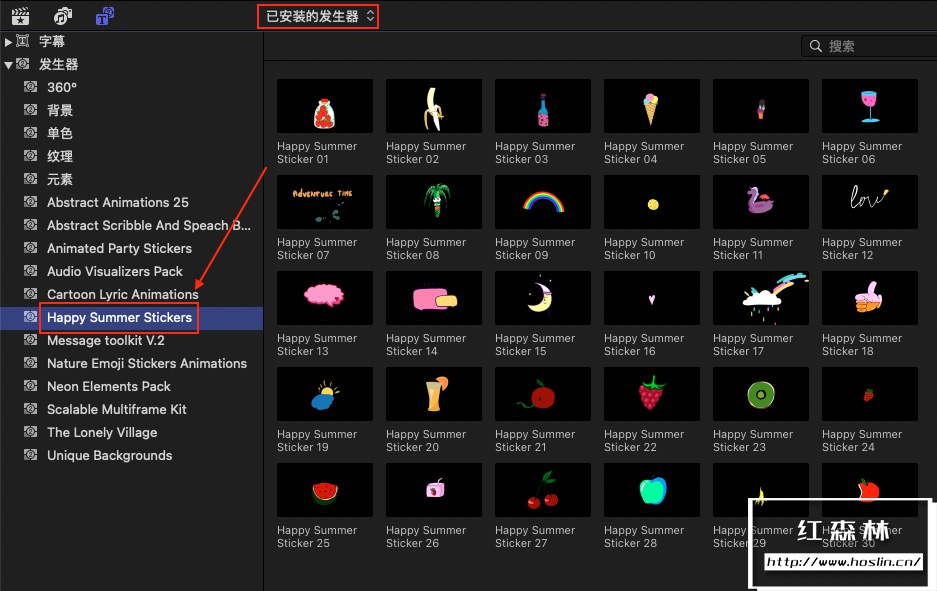Viewport: 937px width, 591px height.
Task: Click the icon beside Neon Elements Pack
Action: coord(30,385)
